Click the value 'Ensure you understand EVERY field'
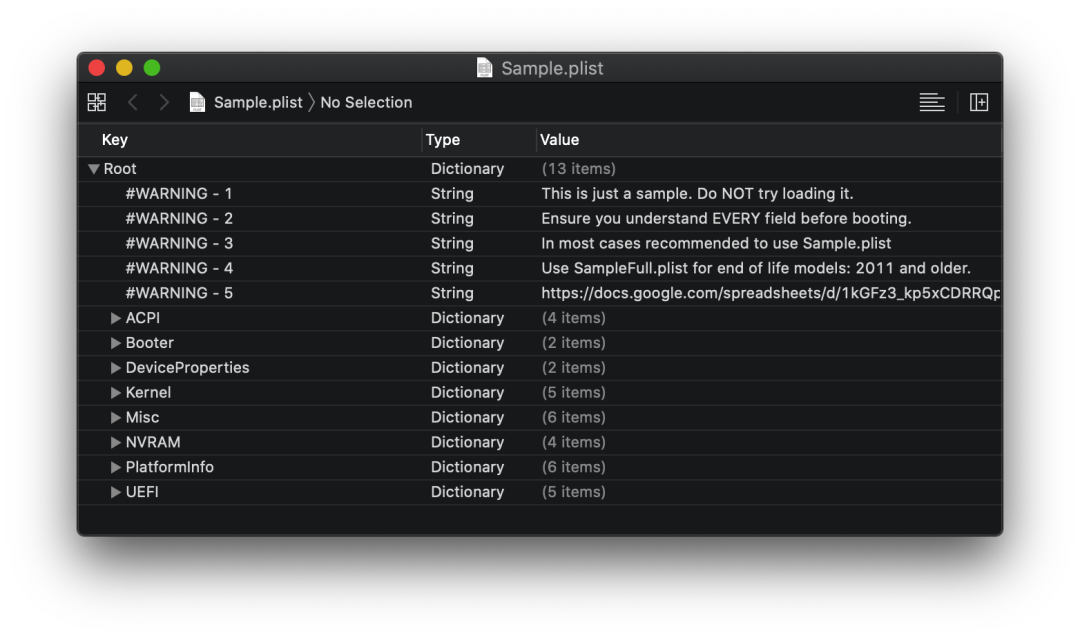 coord(726,218)
